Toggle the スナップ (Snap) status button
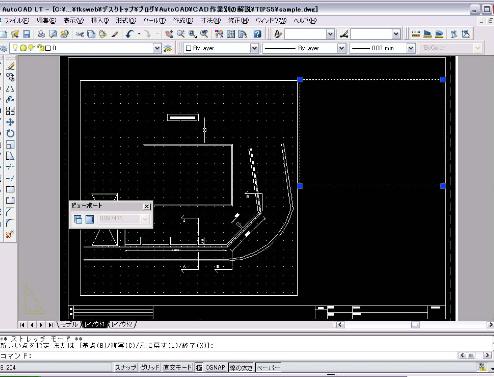 (x=125, y=367)
